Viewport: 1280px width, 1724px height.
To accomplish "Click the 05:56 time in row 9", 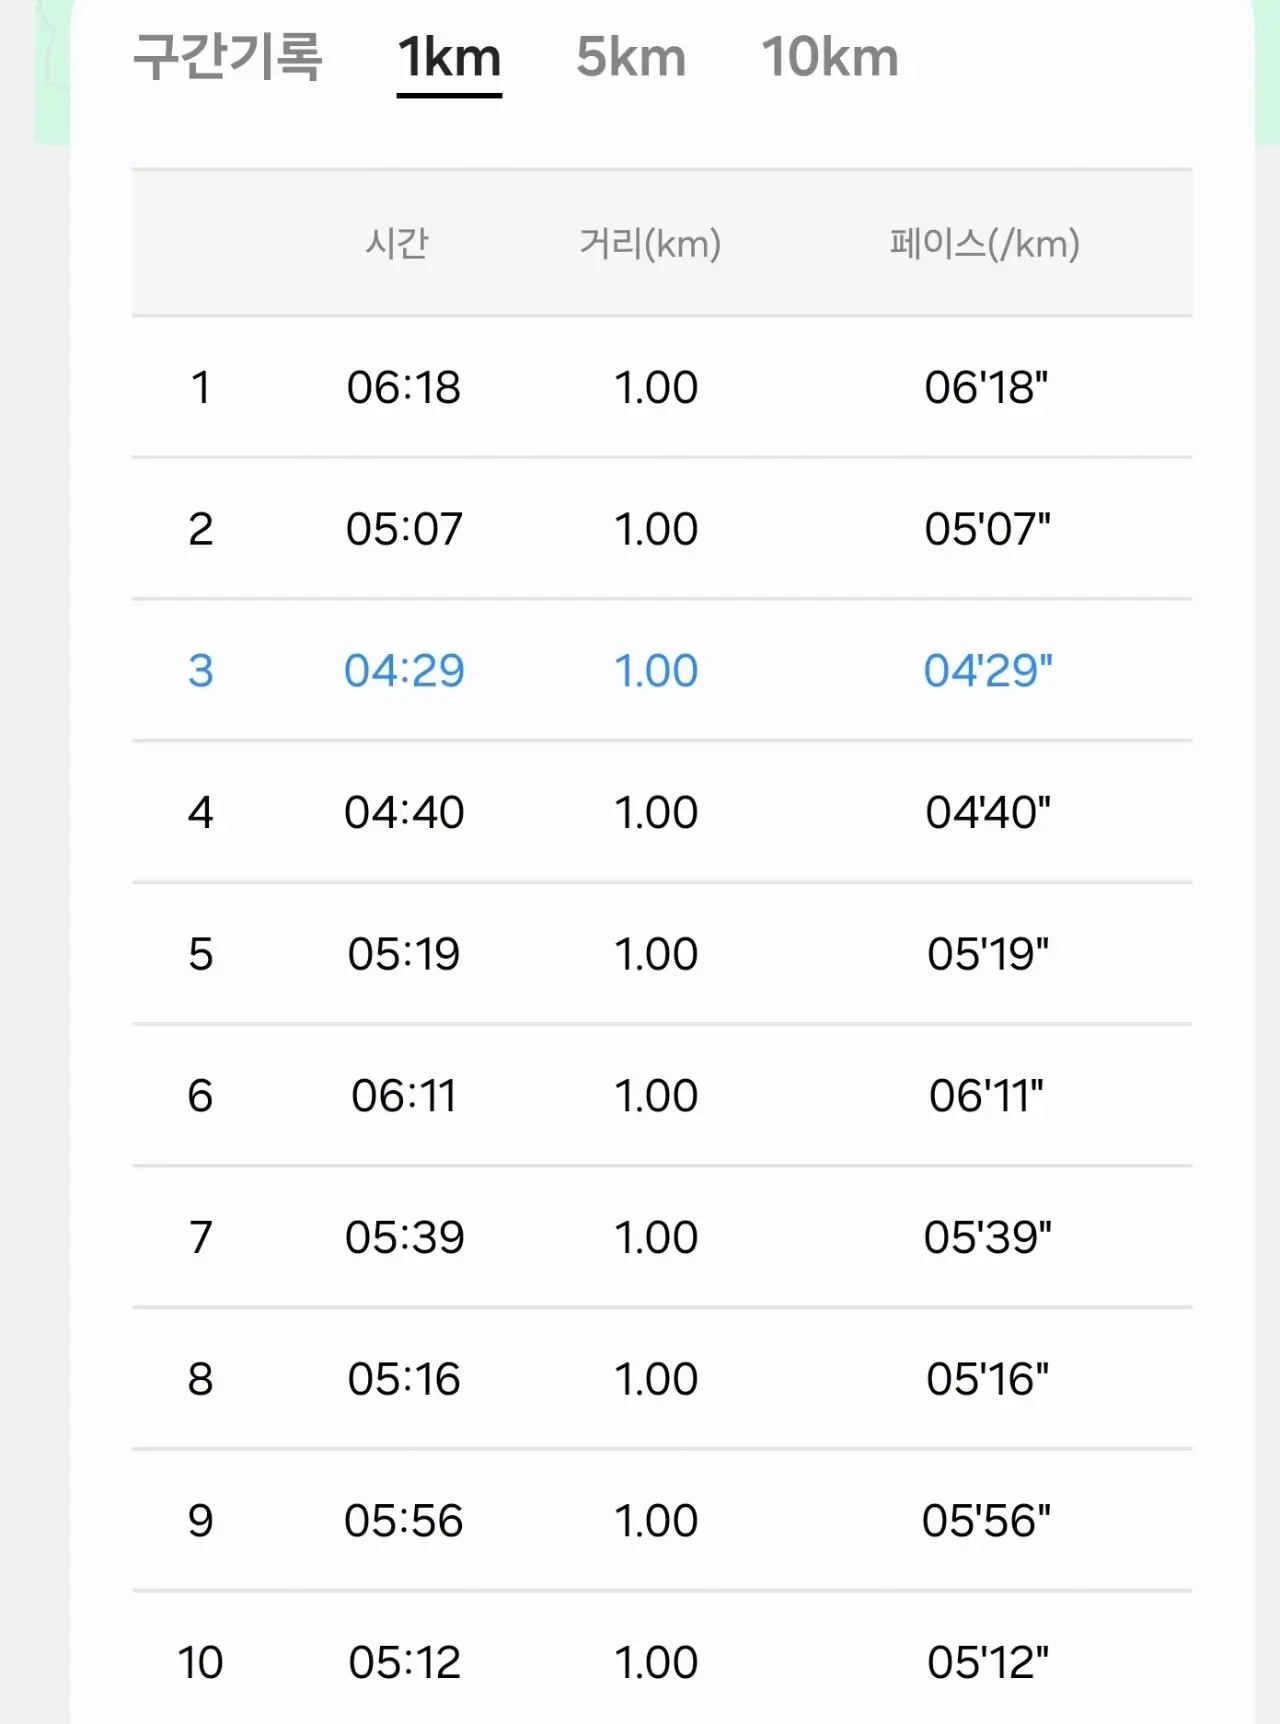I will pyautogui.click(x=404, y=1521).
